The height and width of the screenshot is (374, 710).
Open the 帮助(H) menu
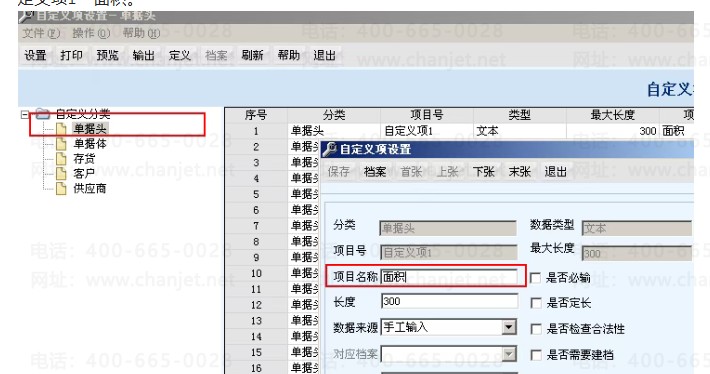[141, 34]
